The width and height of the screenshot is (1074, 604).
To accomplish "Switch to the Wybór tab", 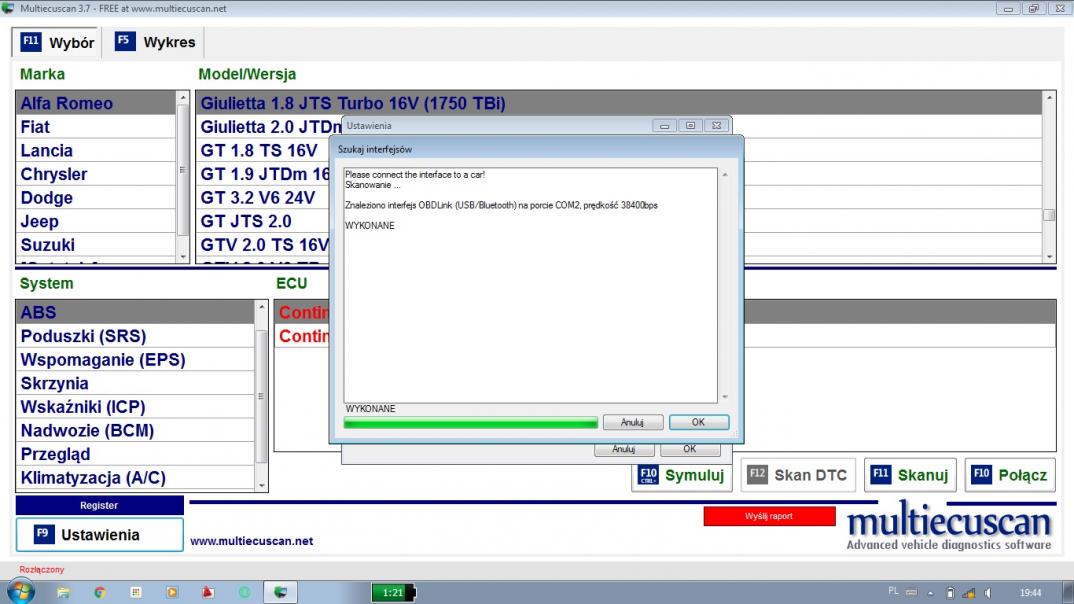I will point(57,42).
